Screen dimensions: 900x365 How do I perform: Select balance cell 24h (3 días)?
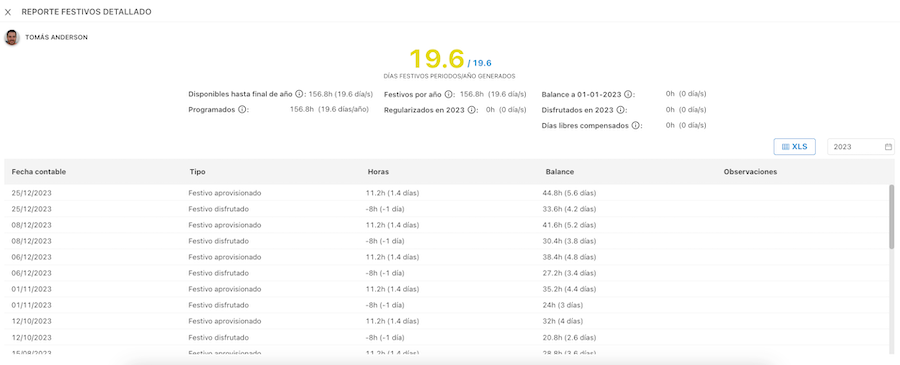(x=564, y=305)
